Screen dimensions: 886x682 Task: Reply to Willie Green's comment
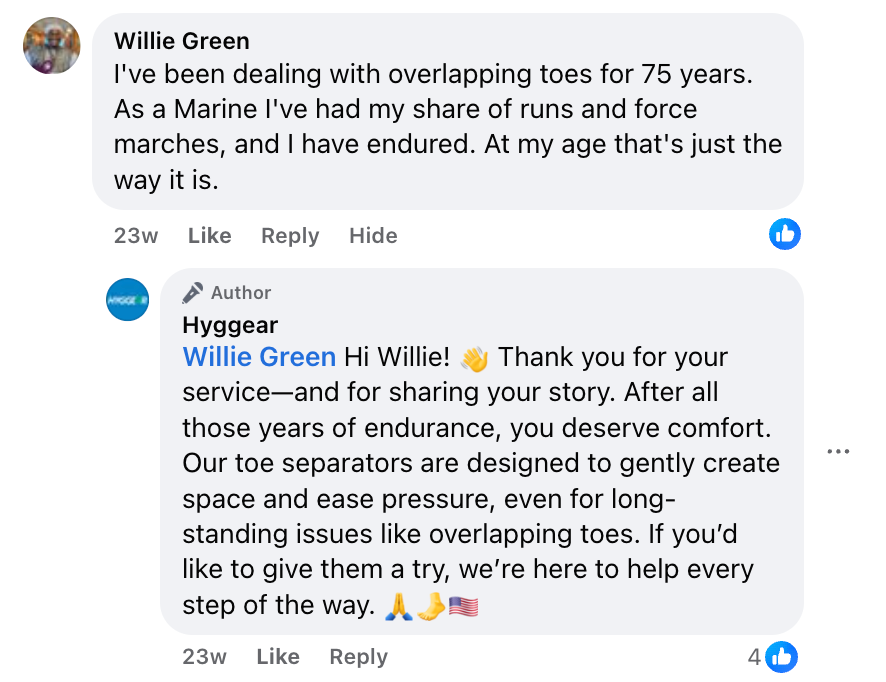pyautogui.click(x=290, y=236)
